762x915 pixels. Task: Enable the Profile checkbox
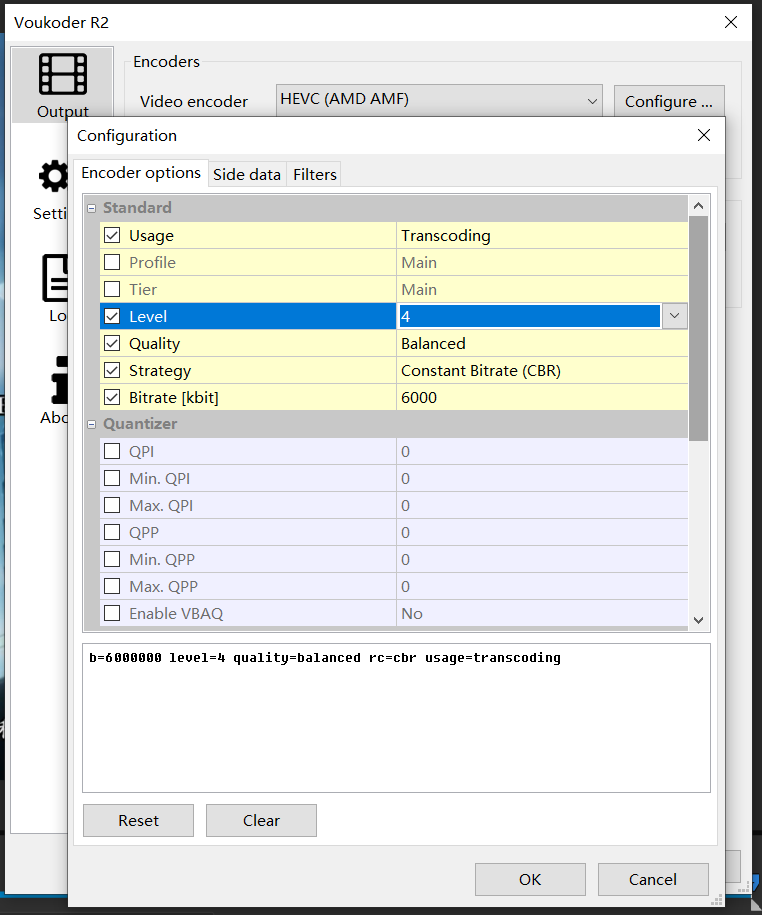[x=112, y=263]
